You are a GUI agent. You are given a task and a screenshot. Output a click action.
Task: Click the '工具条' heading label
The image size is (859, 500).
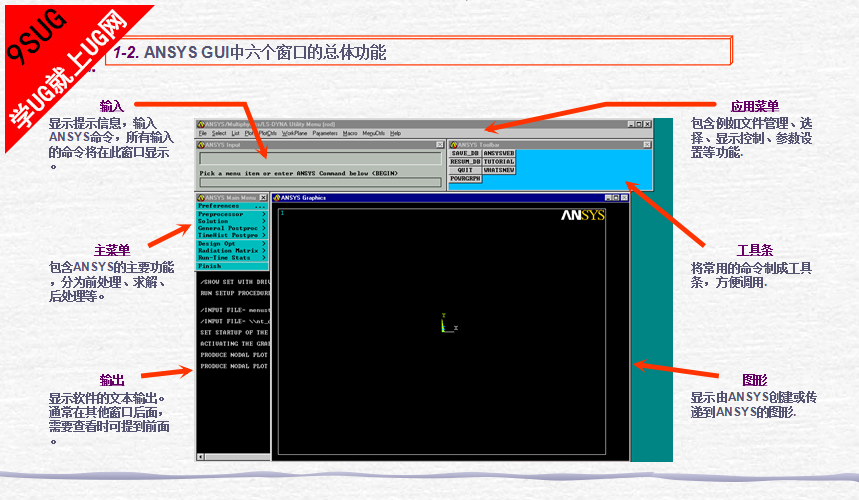click(754, 250)
